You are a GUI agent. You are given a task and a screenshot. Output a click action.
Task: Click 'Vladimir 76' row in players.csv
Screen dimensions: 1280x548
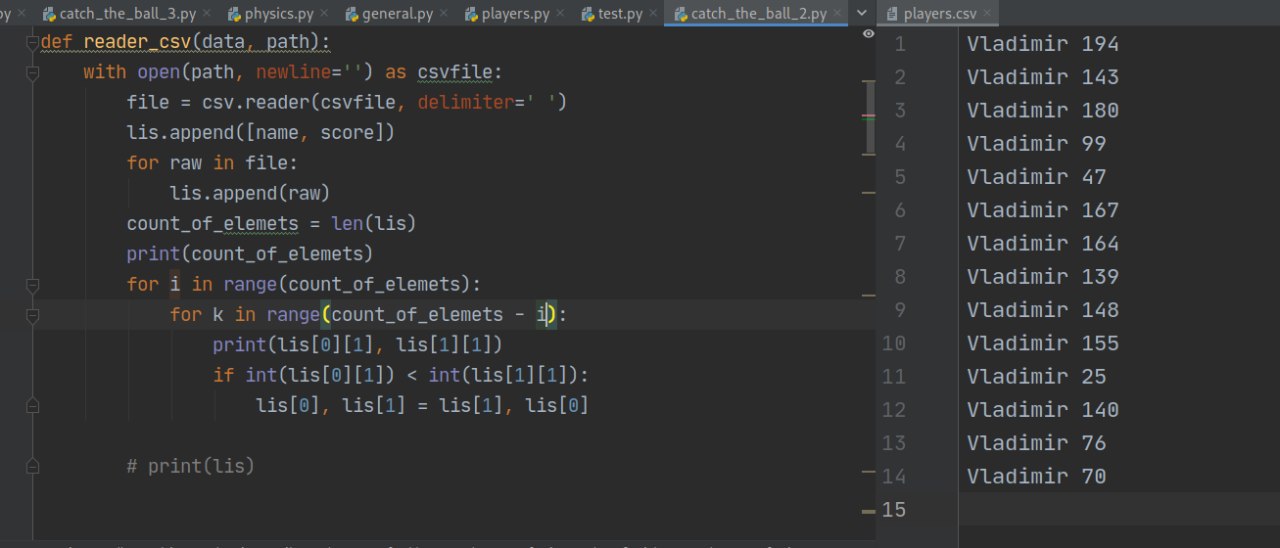tap(1037, 443)
